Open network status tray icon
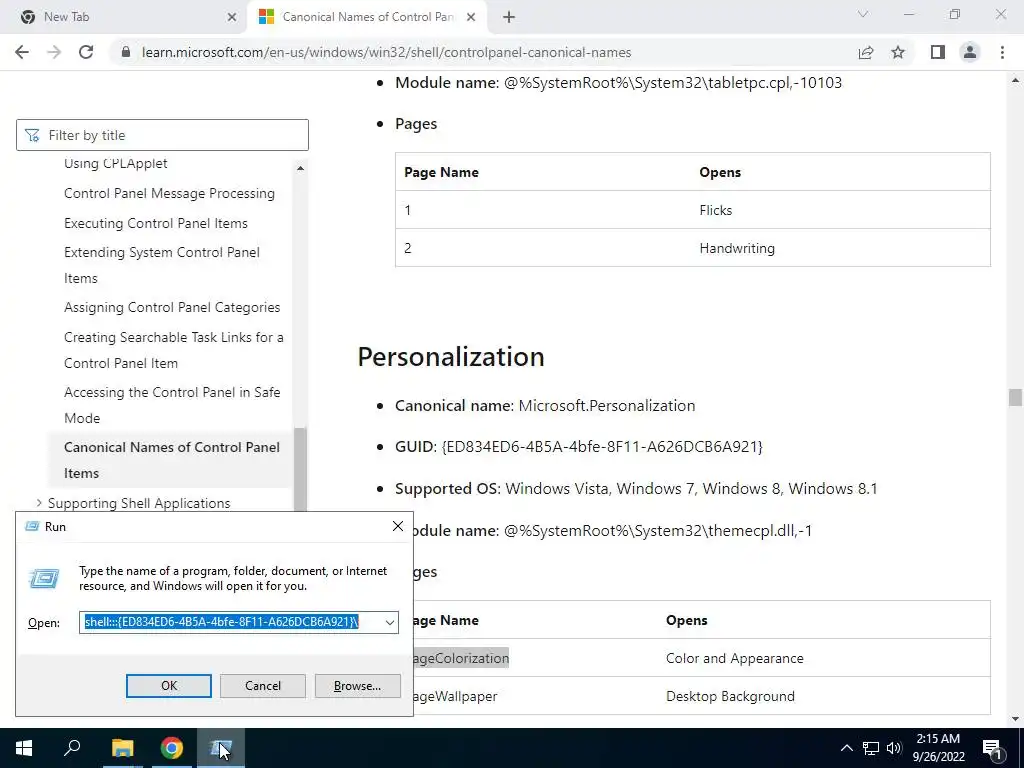Screen dimensions: 1024x768 pyautogui.click(x=871, y=748)
